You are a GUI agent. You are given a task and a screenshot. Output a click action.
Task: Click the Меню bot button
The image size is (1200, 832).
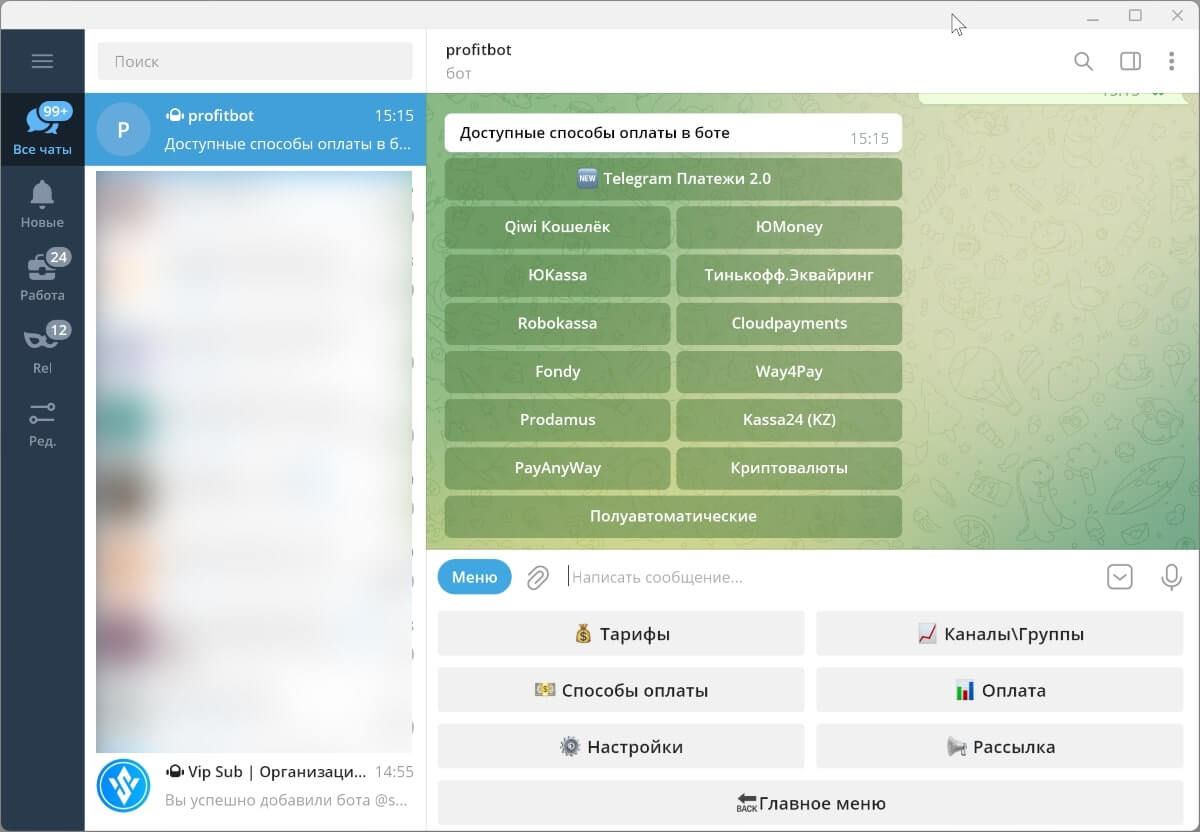coord(474,577)
